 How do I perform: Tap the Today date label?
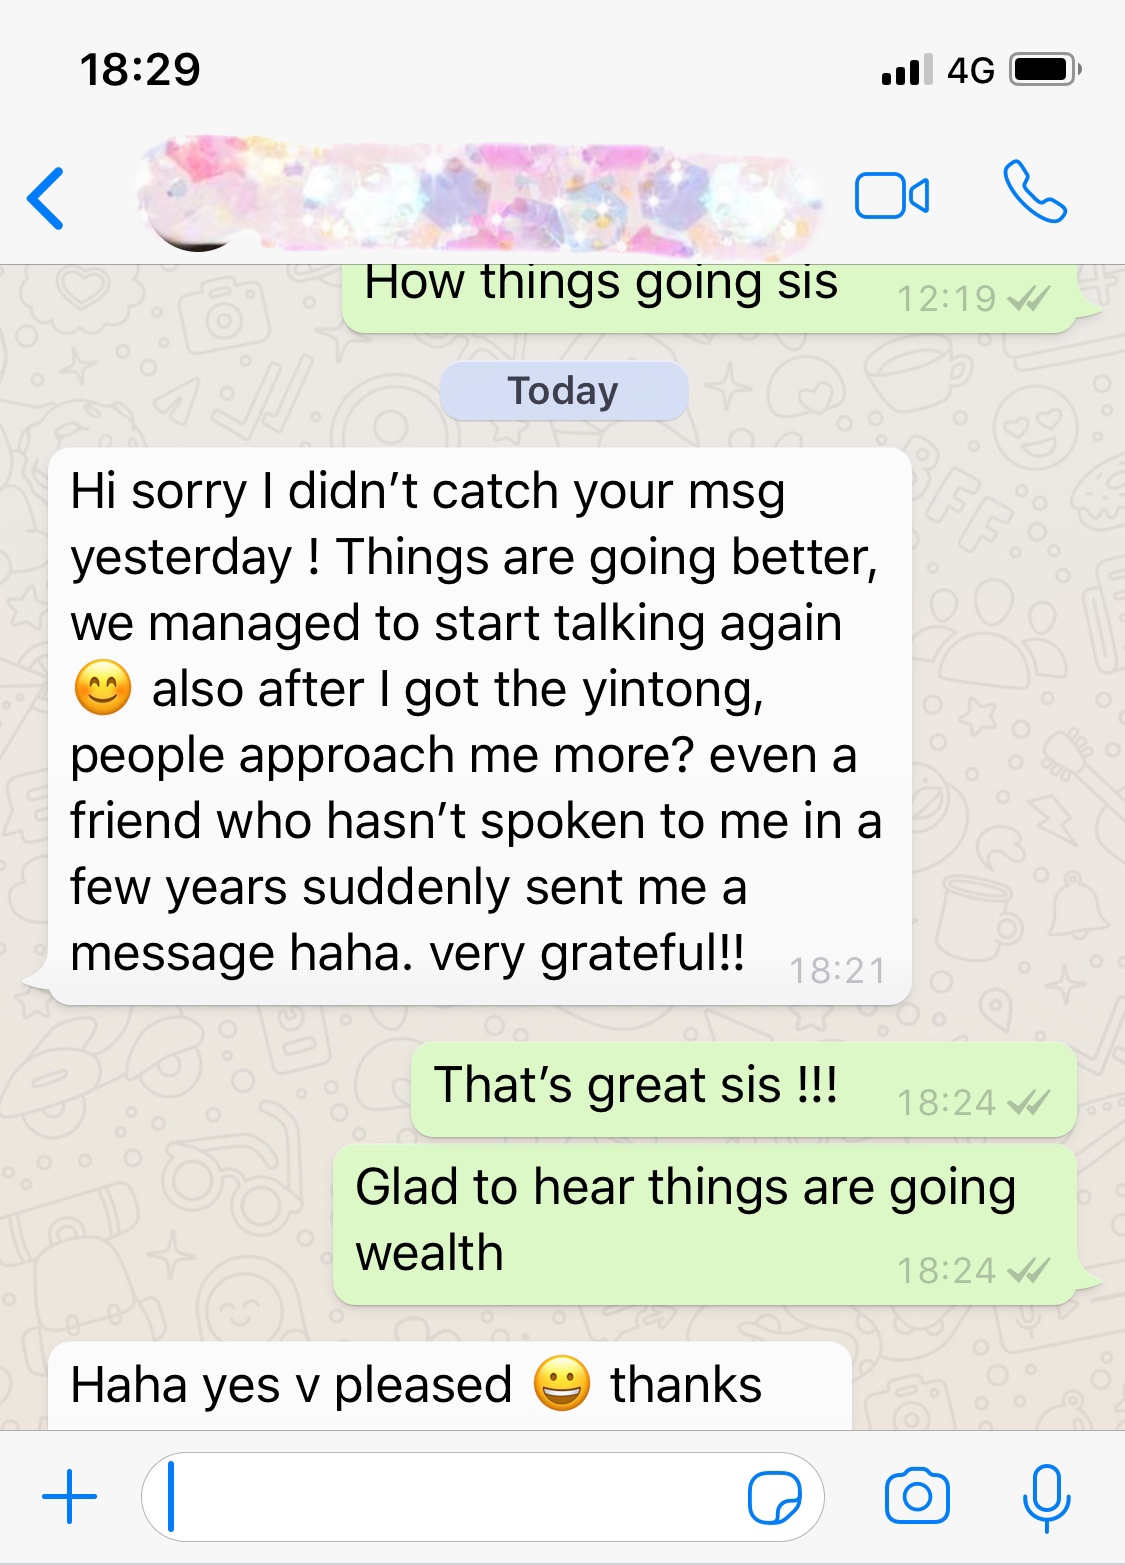point(564,391)
